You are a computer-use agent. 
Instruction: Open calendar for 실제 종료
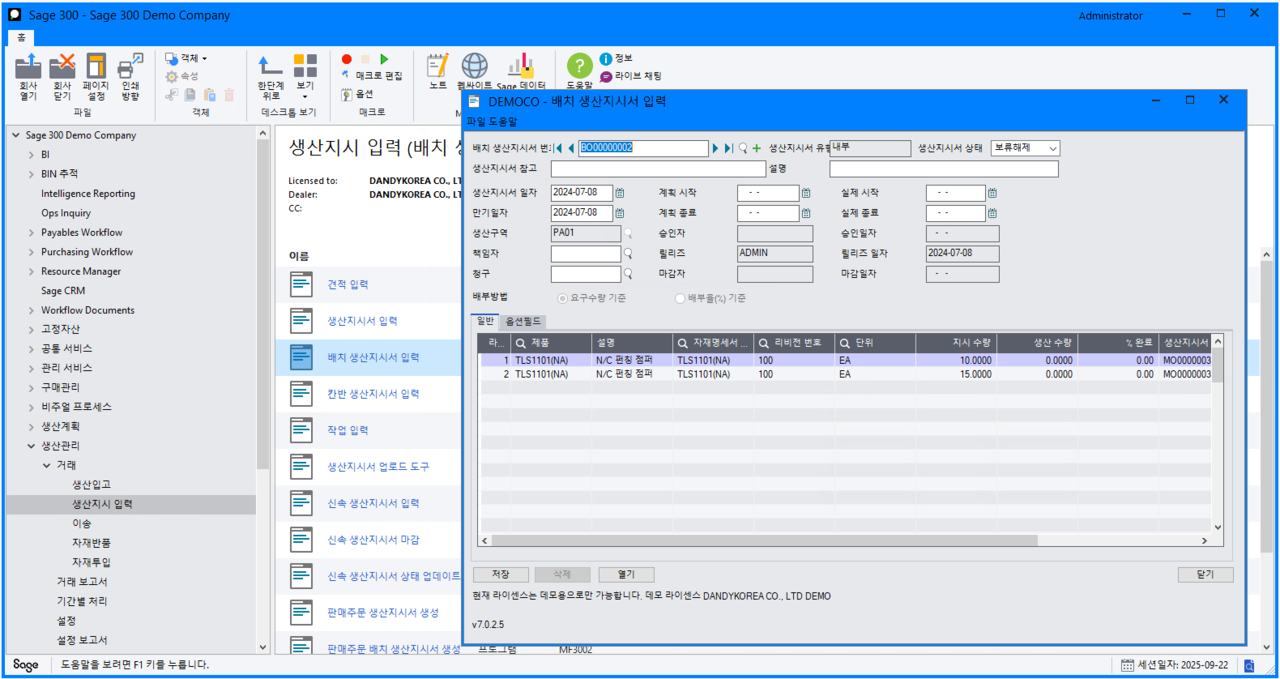click(992, 213)
